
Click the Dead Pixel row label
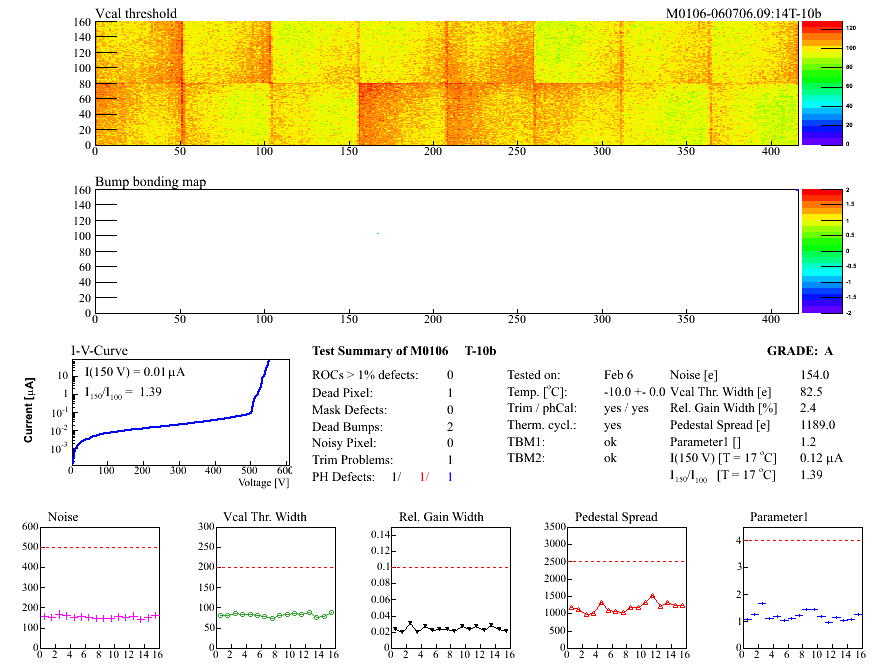[340, 392]
